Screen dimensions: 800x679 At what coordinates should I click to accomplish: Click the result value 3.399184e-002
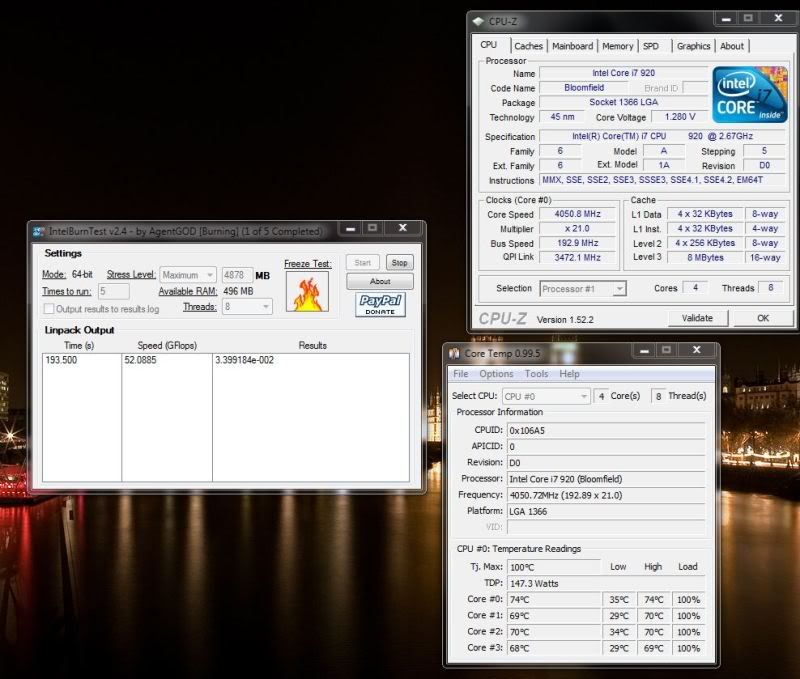(x=244, y=360)
